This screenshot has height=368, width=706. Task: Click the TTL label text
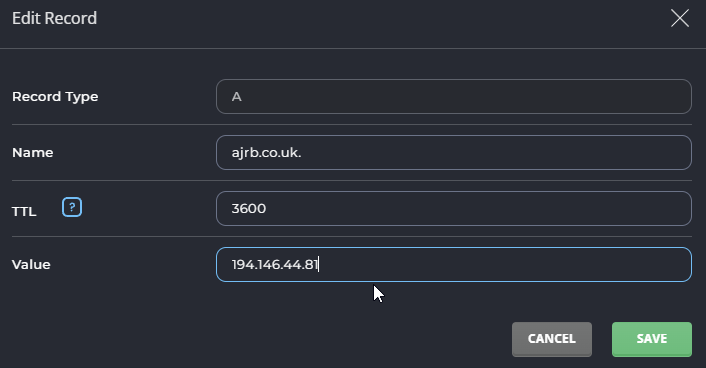[x=24, y=211]
